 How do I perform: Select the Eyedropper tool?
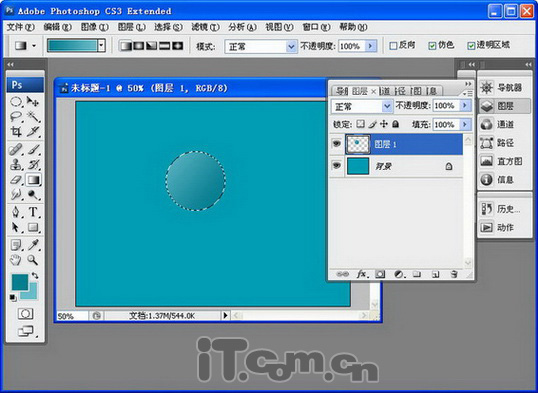(33, 245)
